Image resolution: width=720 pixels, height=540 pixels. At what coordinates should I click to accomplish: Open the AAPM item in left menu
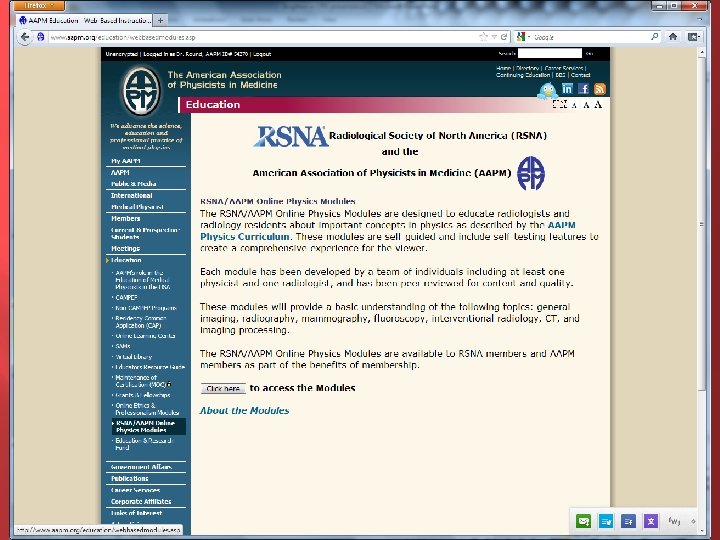(120, 173)
